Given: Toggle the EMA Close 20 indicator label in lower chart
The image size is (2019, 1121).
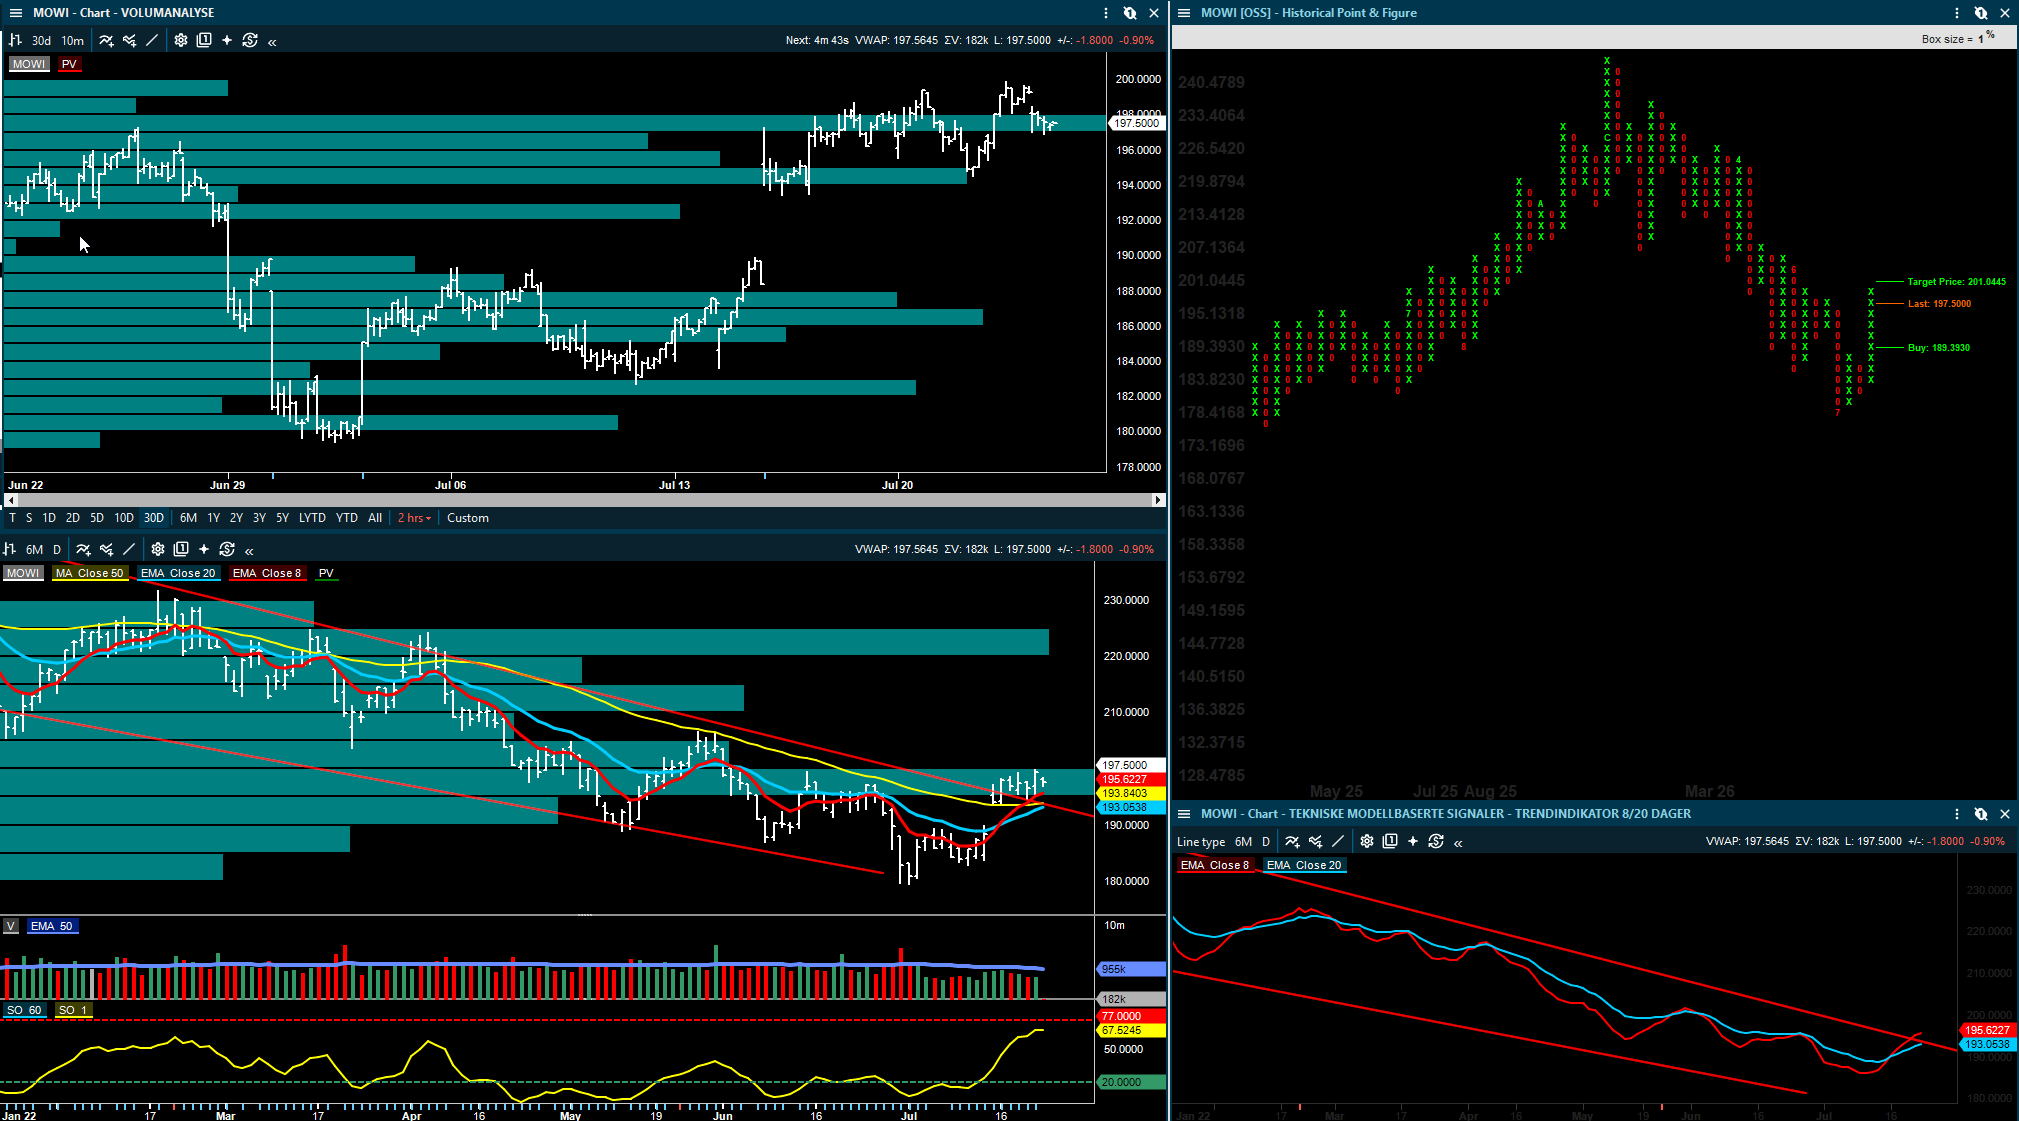Looking at the screenshot, I should (178, 573).
